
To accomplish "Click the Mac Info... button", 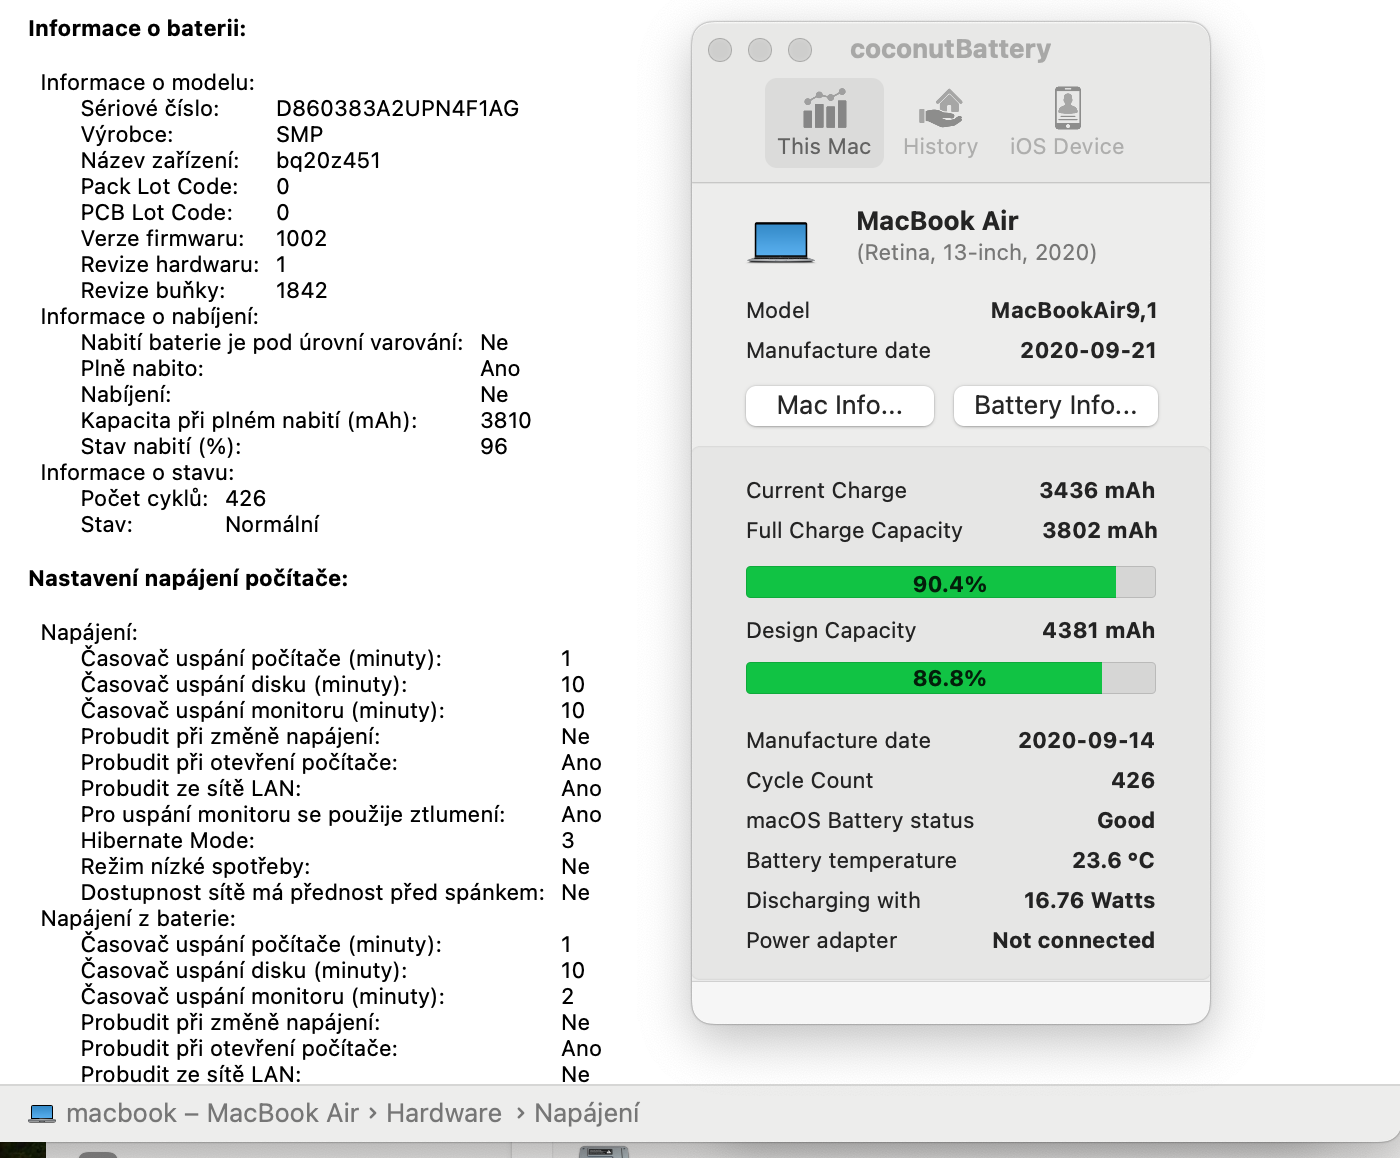I will tap(840, 406).
